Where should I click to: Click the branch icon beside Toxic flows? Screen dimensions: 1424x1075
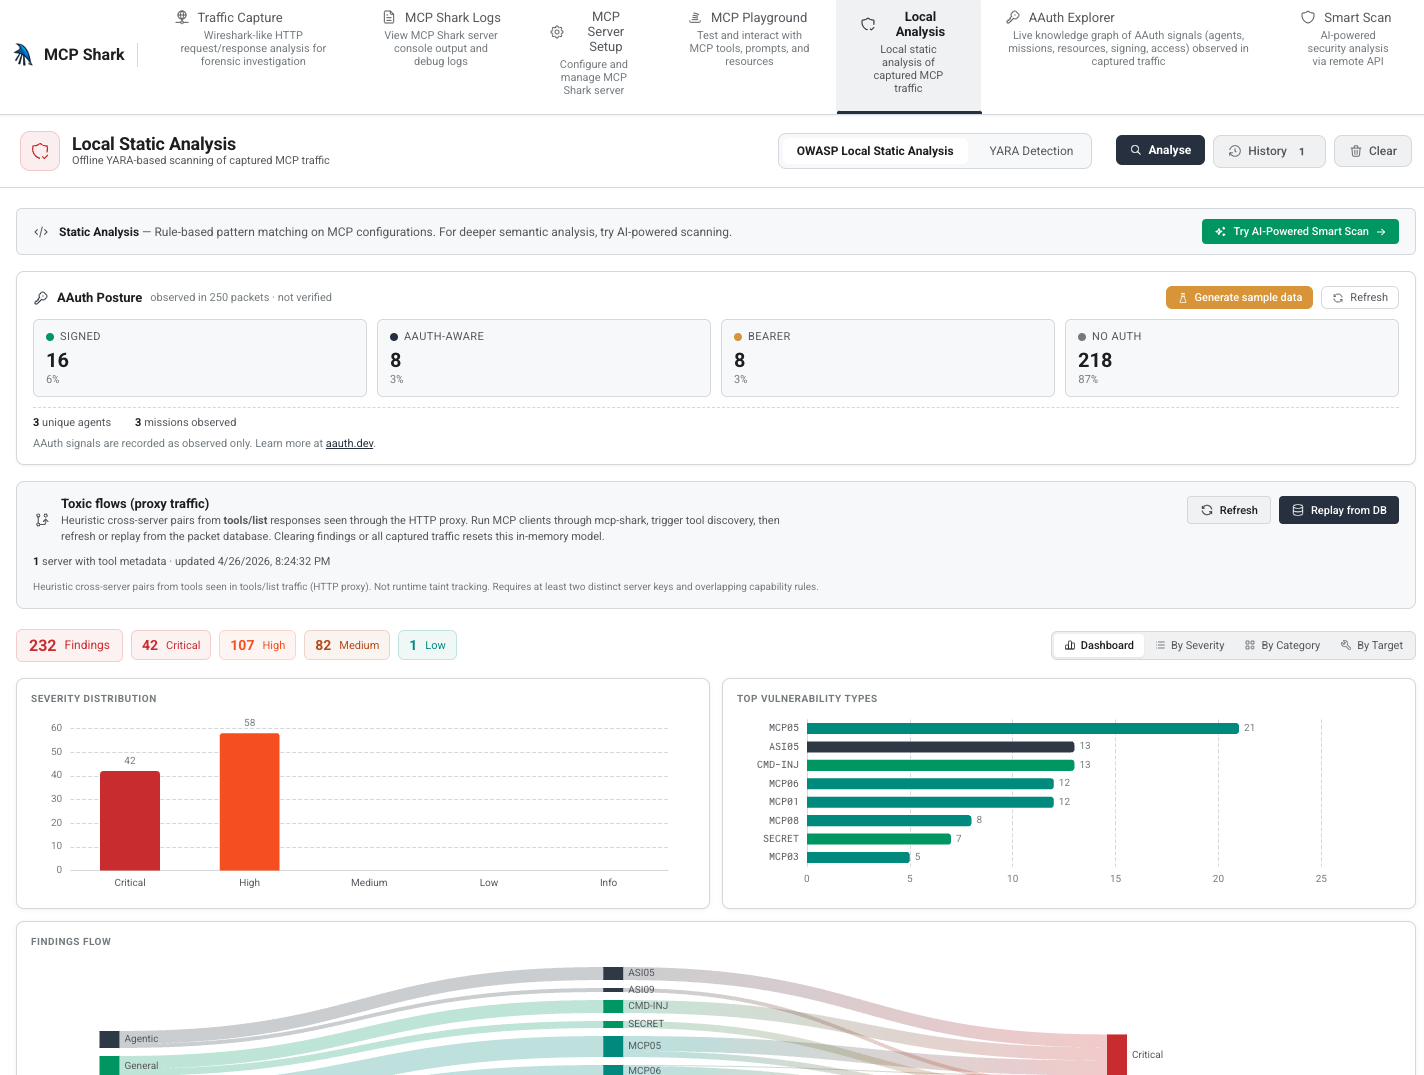pos(42,520)
